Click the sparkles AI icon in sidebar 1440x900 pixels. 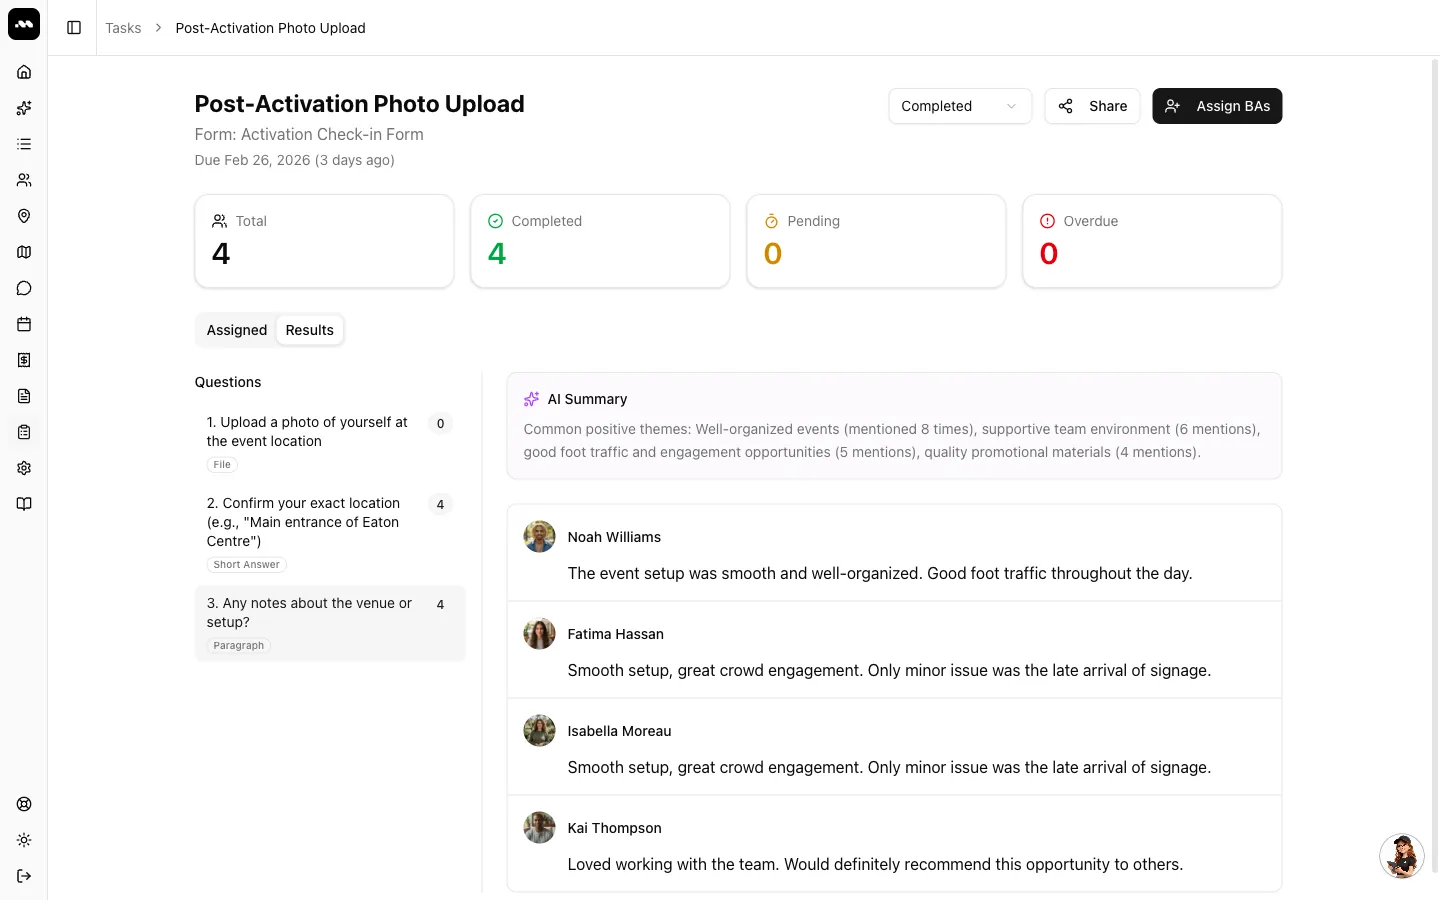click(24, 108)
